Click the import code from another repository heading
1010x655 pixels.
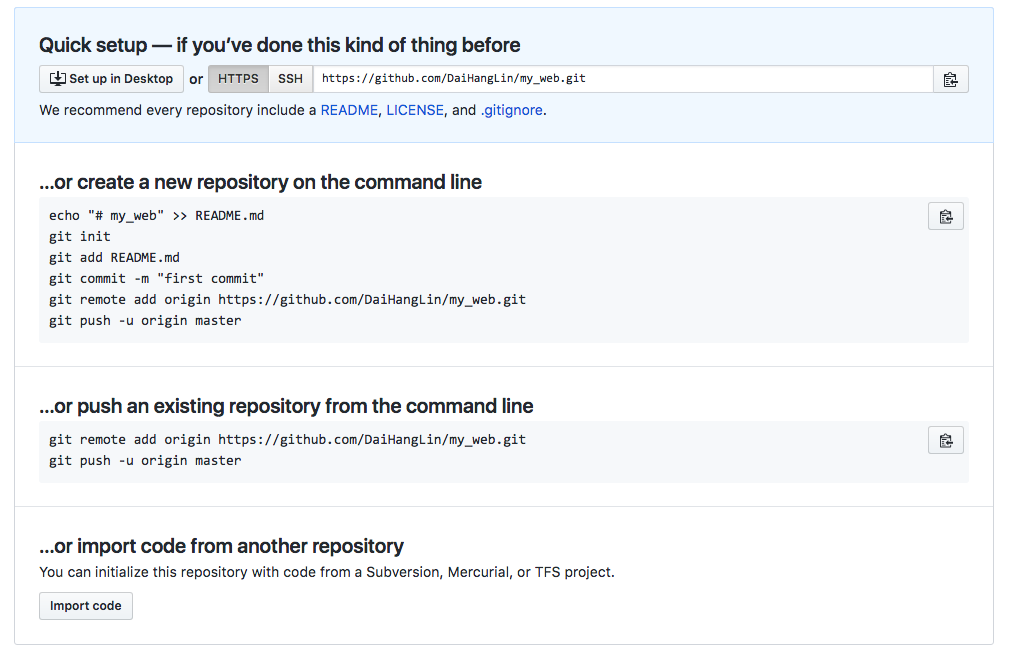coord(221,546)
